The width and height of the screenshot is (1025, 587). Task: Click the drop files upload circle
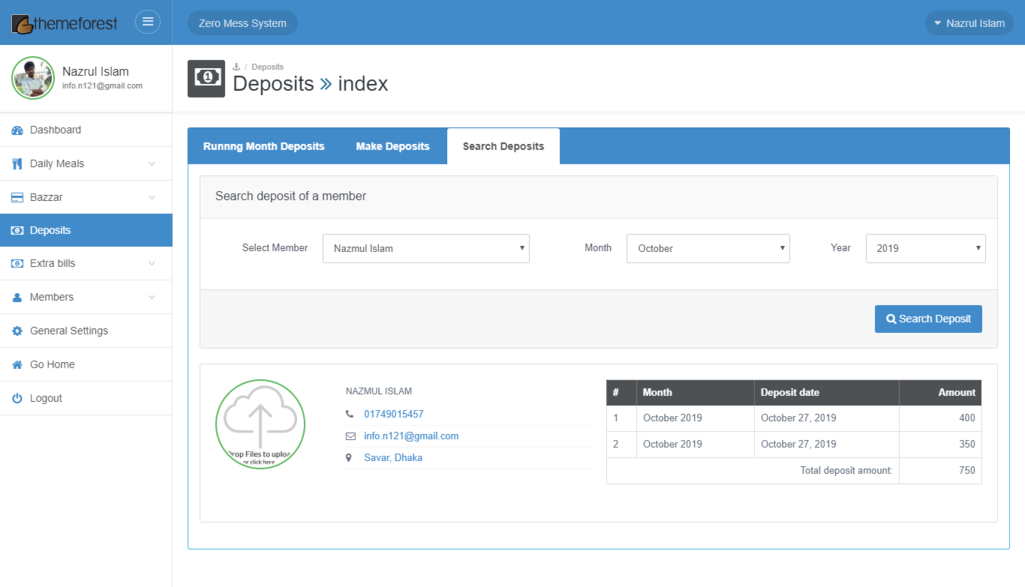coord(260,424)
